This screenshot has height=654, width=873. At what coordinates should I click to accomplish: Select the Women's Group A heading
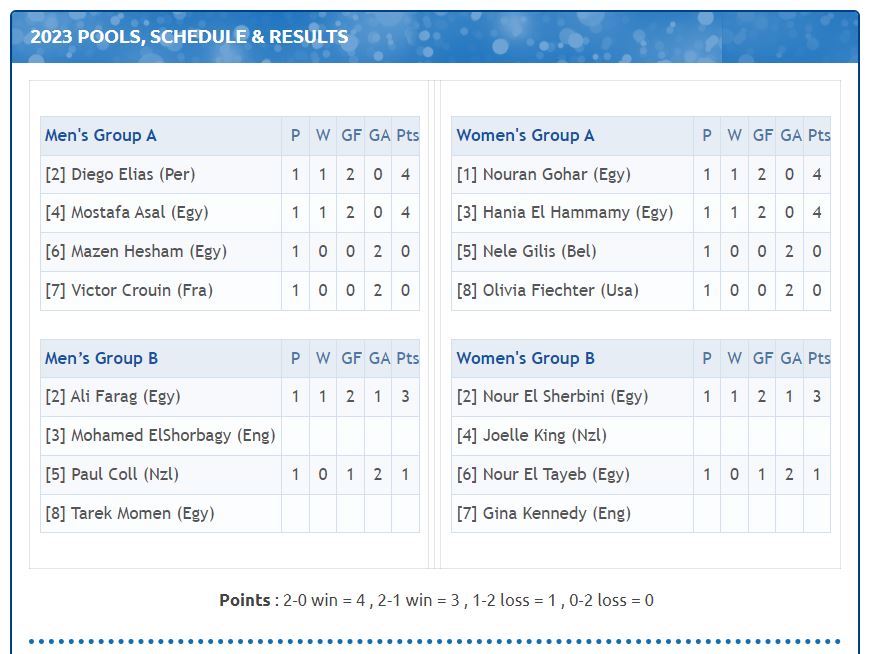click(x=525, y=135)
